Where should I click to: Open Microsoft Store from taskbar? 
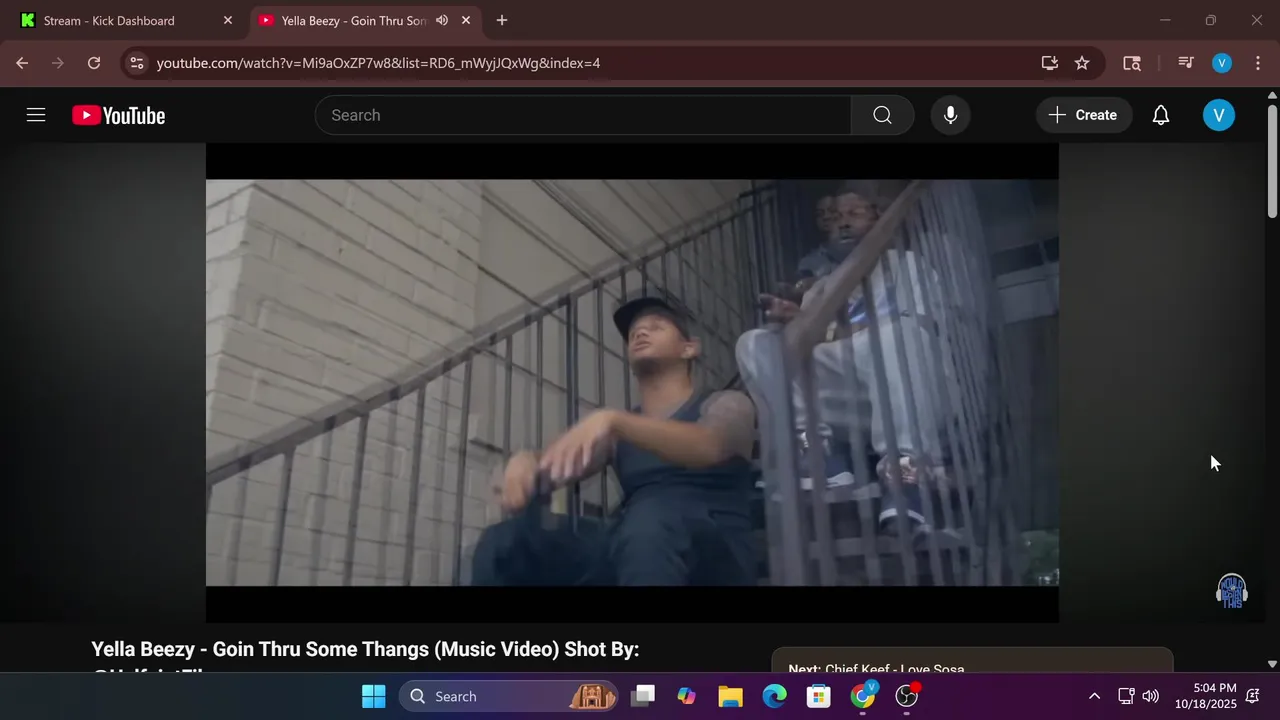coord(819,696)
